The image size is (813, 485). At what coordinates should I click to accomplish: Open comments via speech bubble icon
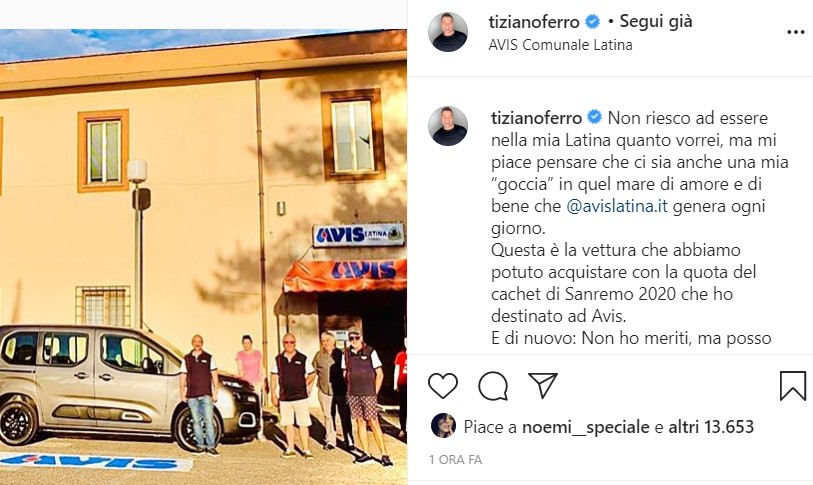(493, 386)
